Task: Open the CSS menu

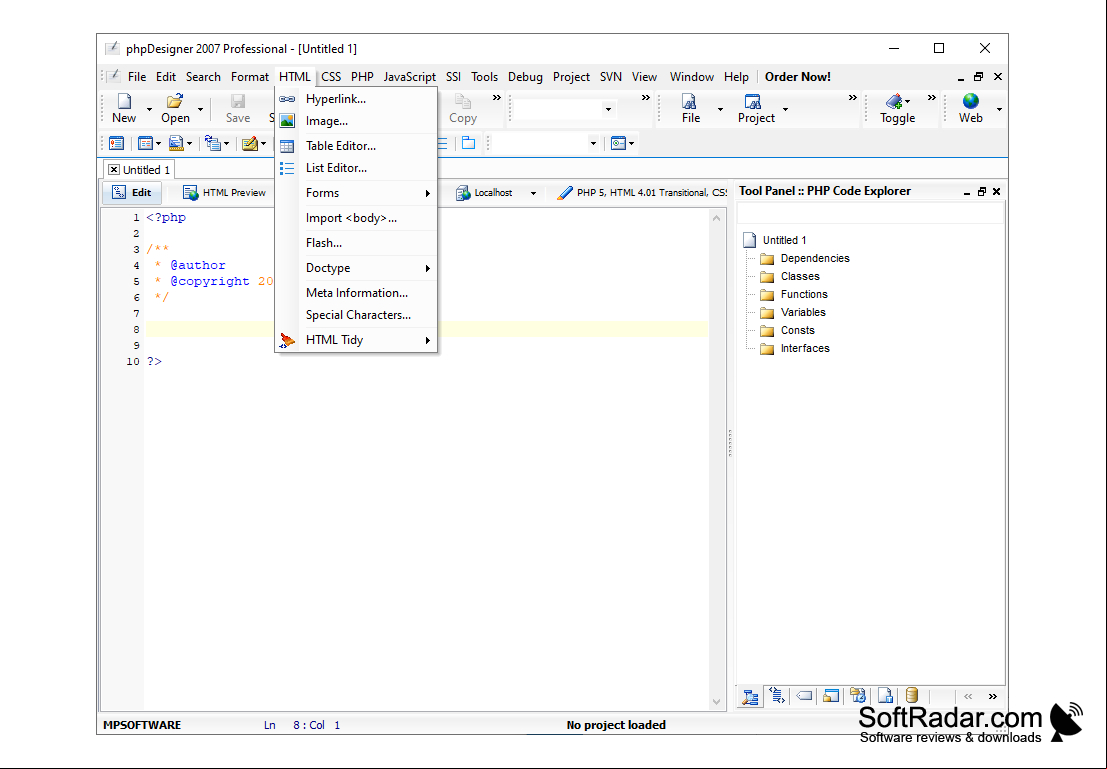Action: 331,77
